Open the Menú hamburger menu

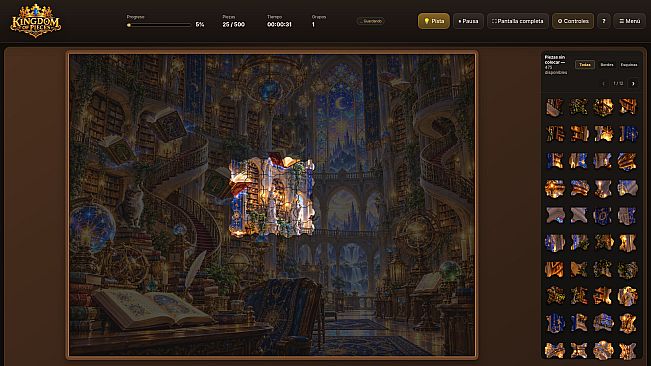point(629,21)
